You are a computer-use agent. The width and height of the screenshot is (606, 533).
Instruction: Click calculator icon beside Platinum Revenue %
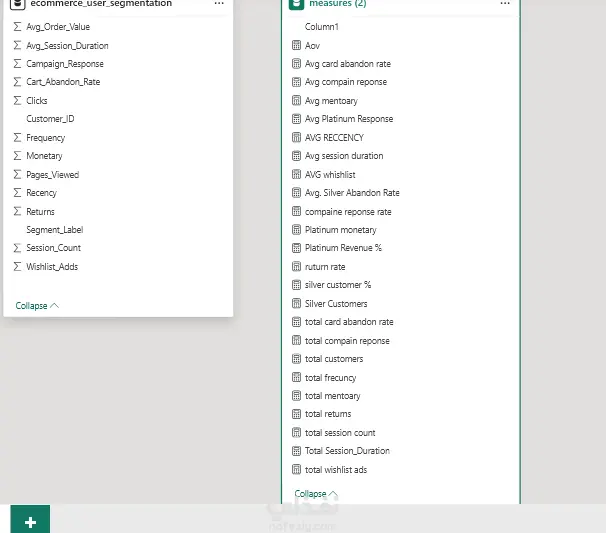[x=296, y=248]
